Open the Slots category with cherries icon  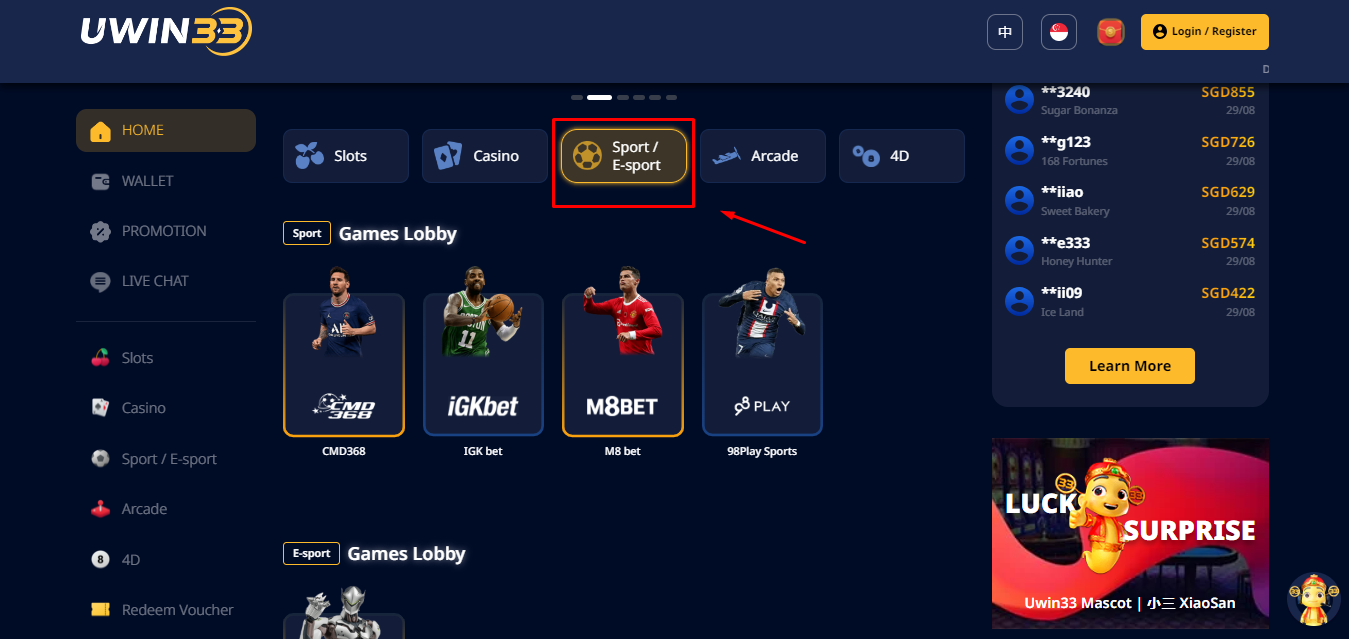345,156
